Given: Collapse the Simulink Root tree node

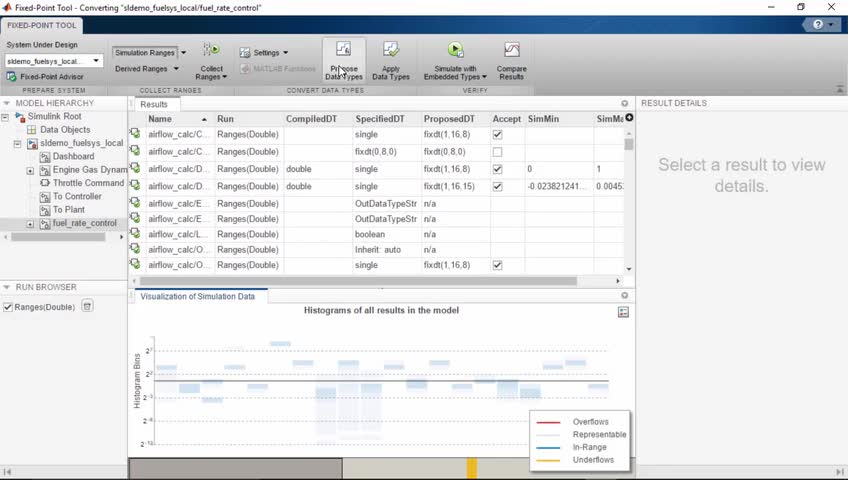Looking at the screenshot, I should click(x=5, y=117).
